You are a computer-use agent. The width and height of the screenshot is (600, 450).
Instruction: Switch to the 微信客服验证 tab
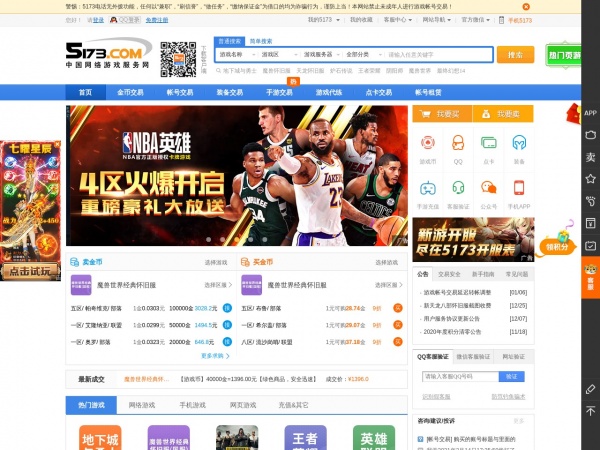[x=473, y=357]
